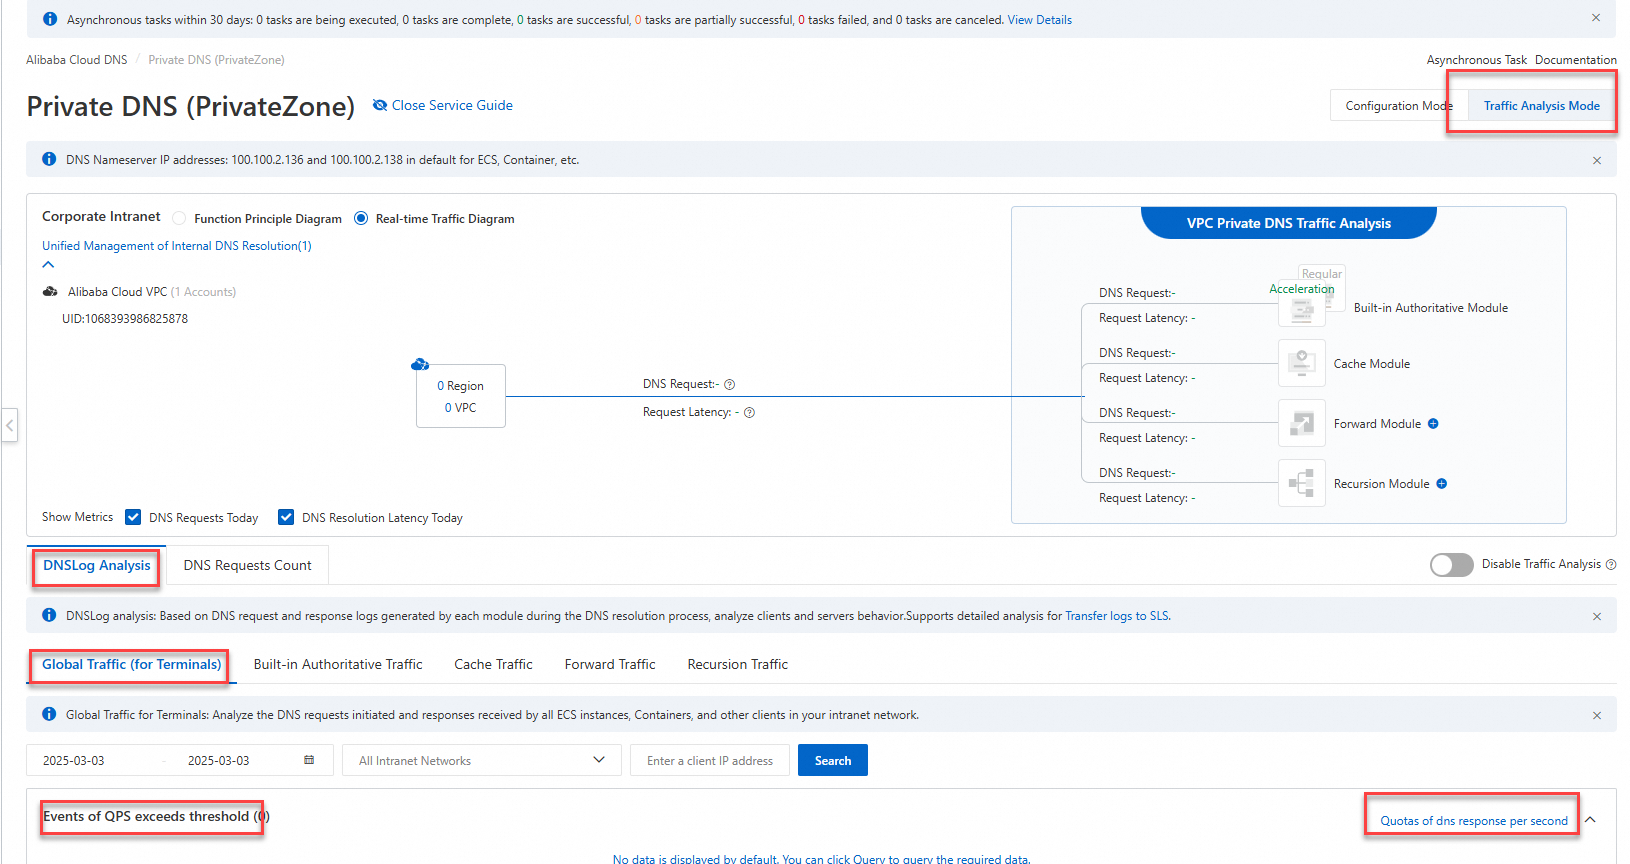Image resolution: width=1630 pixels, height=864 pixels.
Task: Open the Asynchronous Task link
Action: point(1476,60)
